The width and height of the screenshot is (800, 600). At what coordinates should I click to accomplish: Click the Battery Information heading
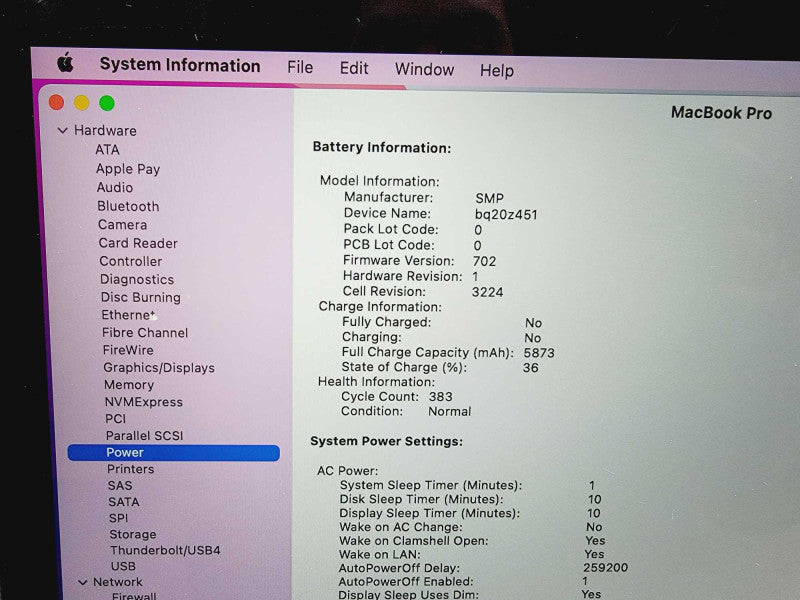(x=382, y=147)
